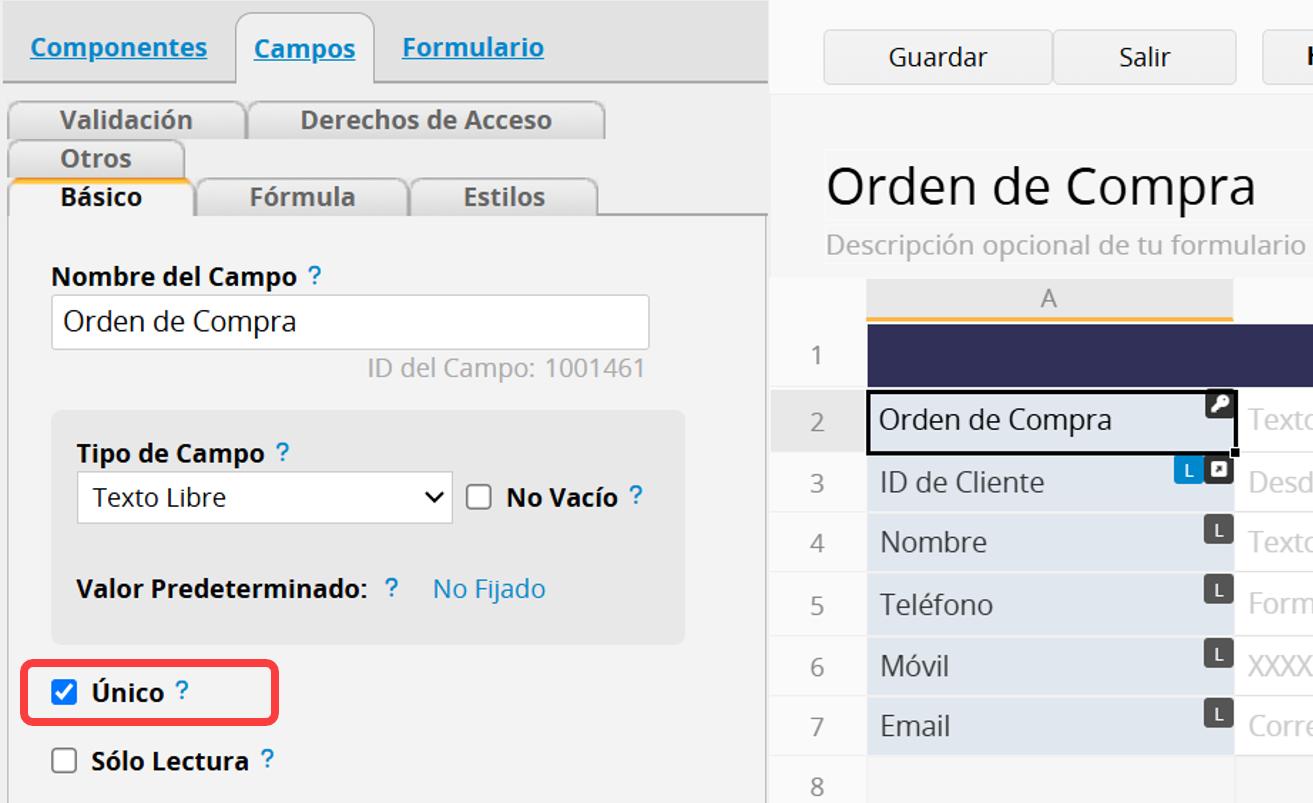Click the key icon on Orden de Compra cell
The image size is (1313, 803).
[x=1219, y=405]
